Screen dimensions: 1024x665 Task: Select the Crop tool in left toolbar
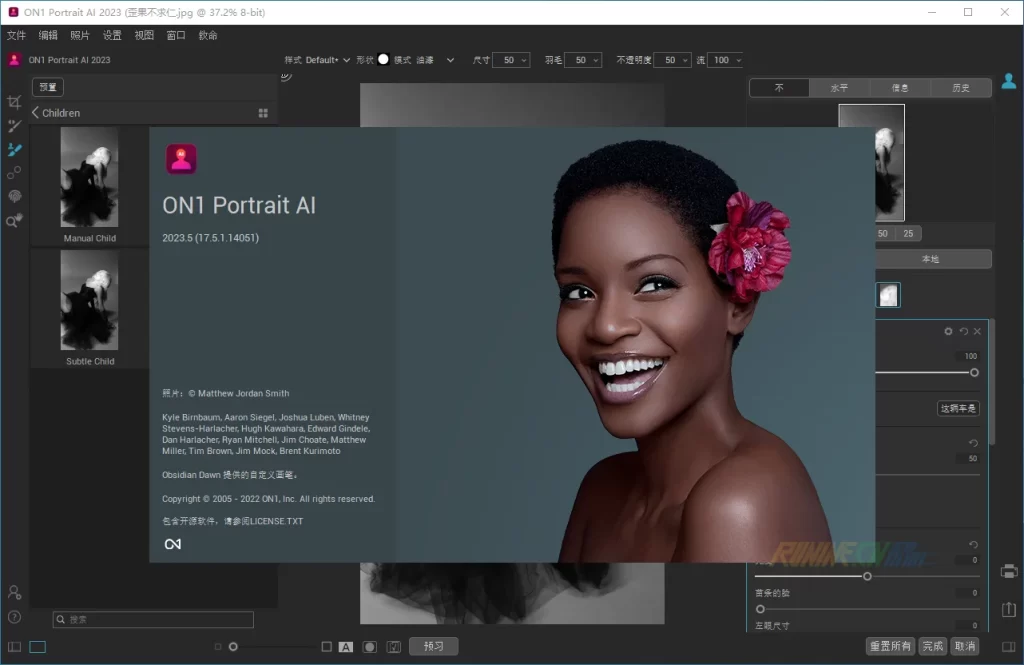(x=14, y=102)
